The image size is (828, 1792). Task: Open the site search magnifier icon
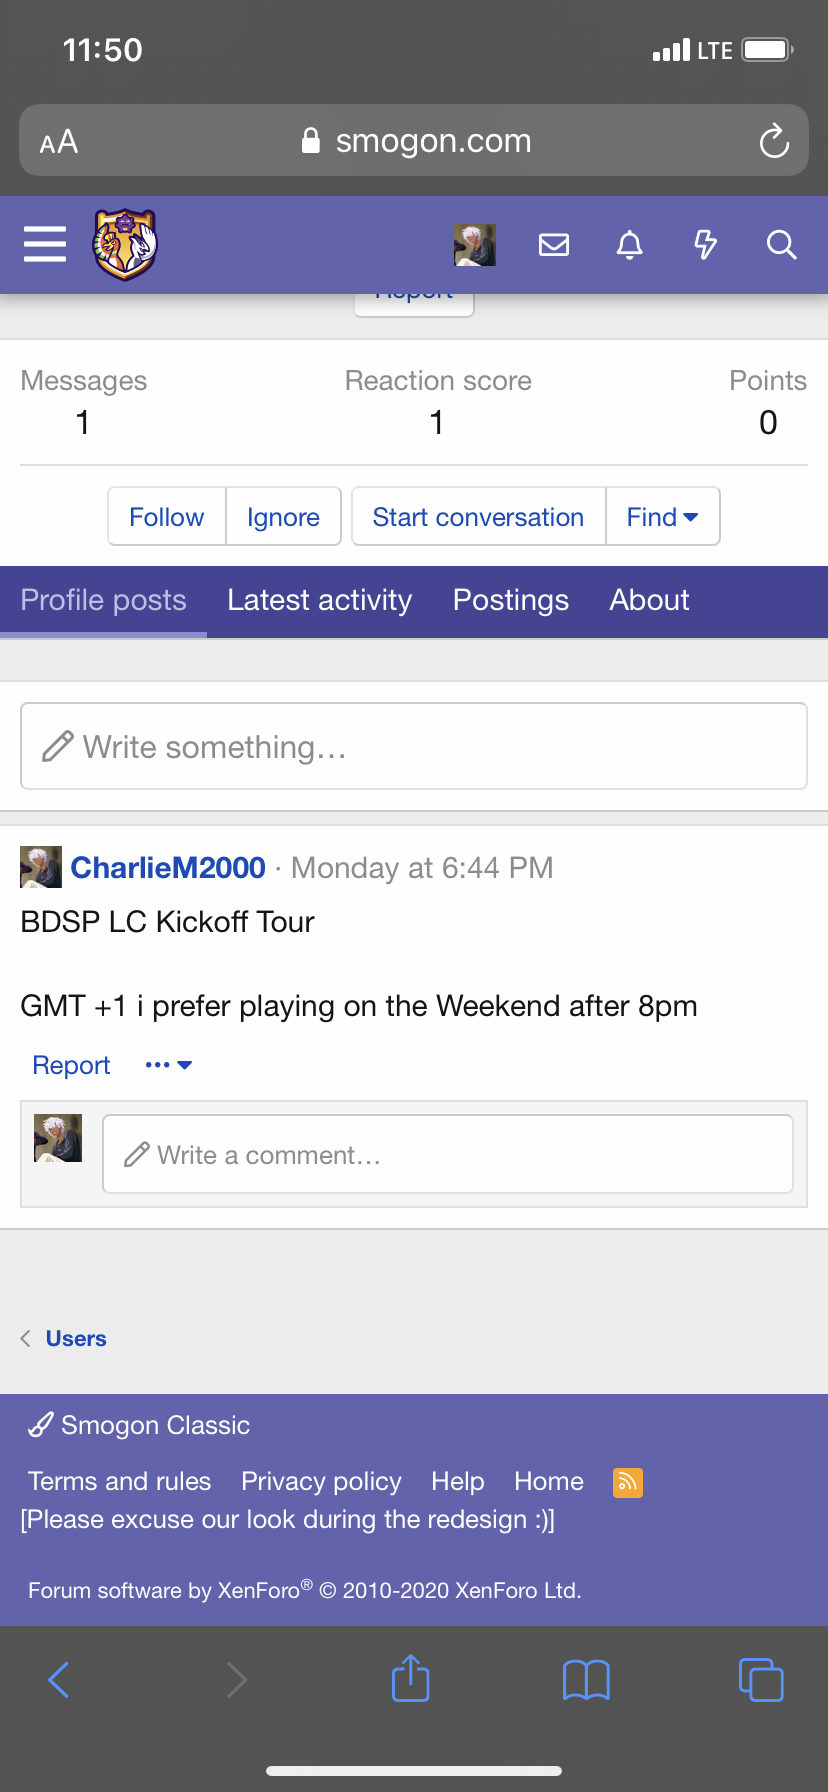(x=782, y=244)
